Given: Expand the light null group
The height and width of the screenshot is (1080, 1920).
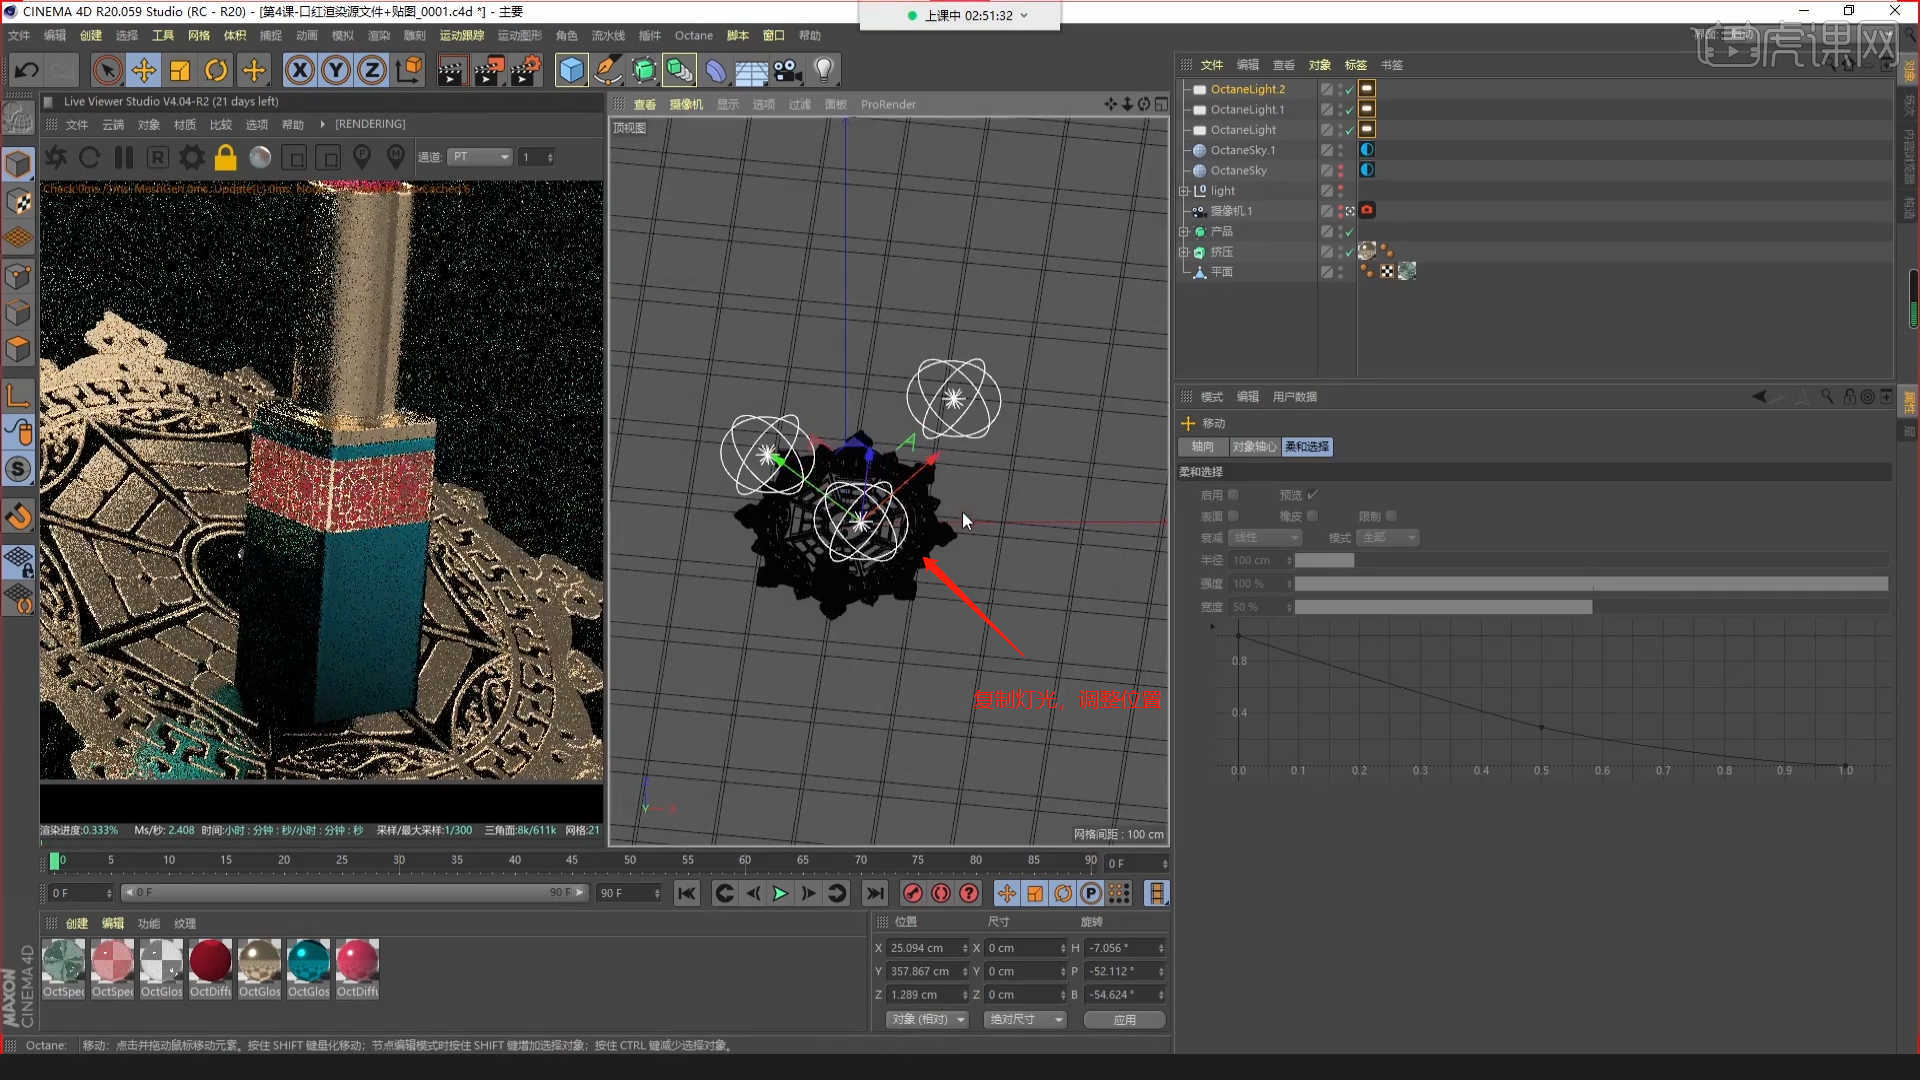Looking at the screenshot, I should coord(1184,191).
